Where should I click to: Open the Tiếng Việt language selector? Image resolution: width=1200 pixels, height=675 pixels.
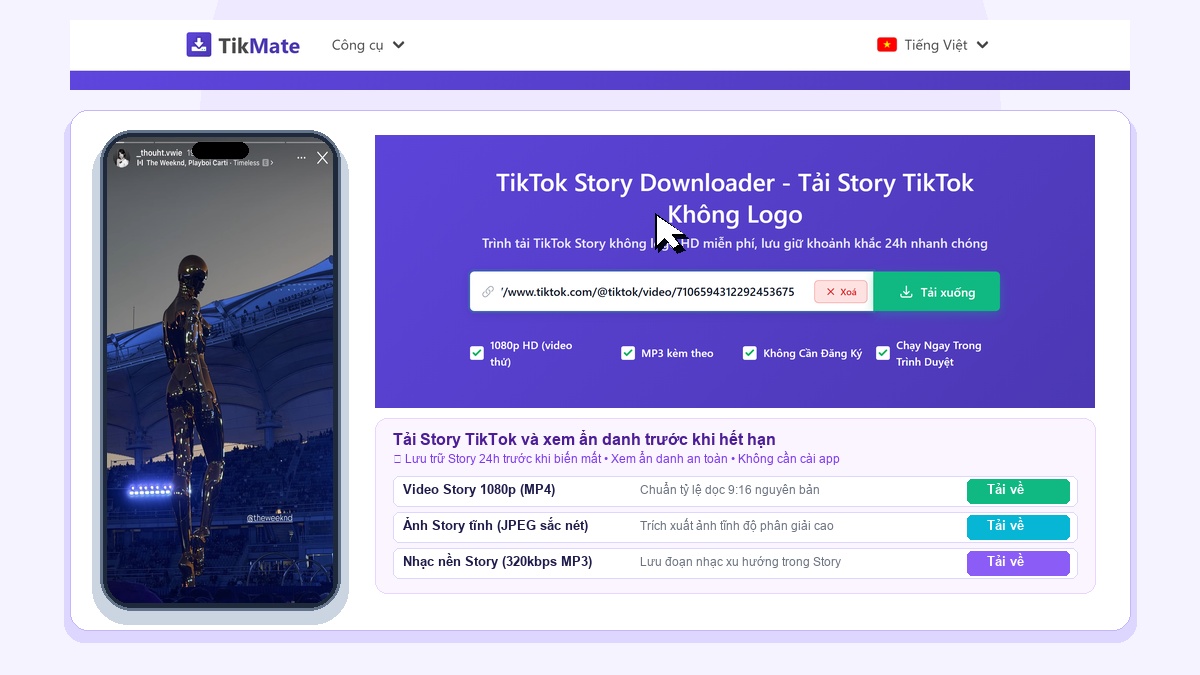pyautogui.click(x=933, y=45)
